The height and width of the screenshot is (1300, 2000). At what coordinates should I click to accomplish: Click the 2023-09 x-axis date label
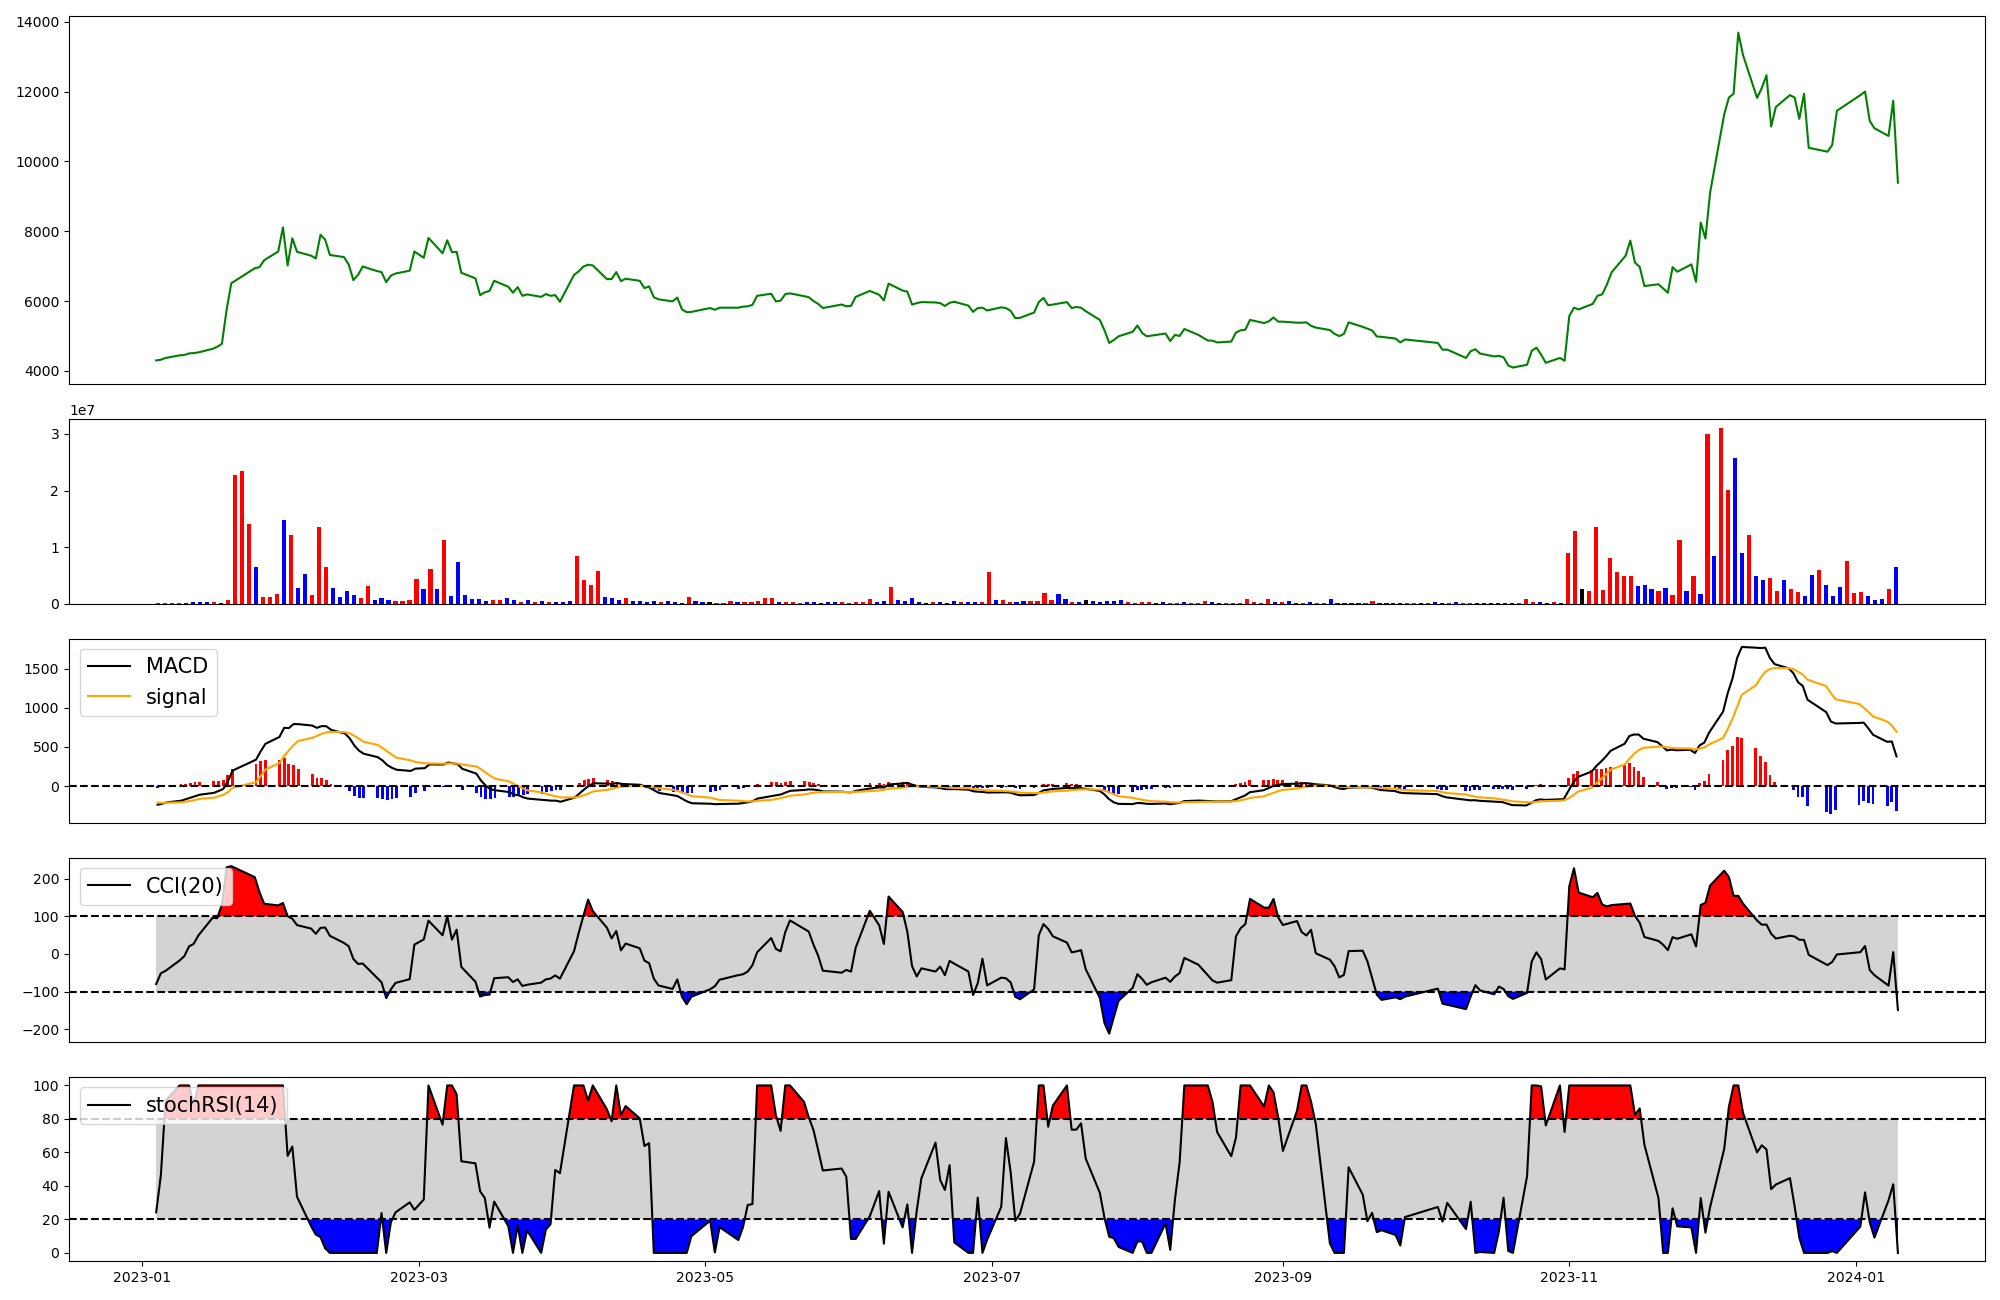coord(1283,1277)
